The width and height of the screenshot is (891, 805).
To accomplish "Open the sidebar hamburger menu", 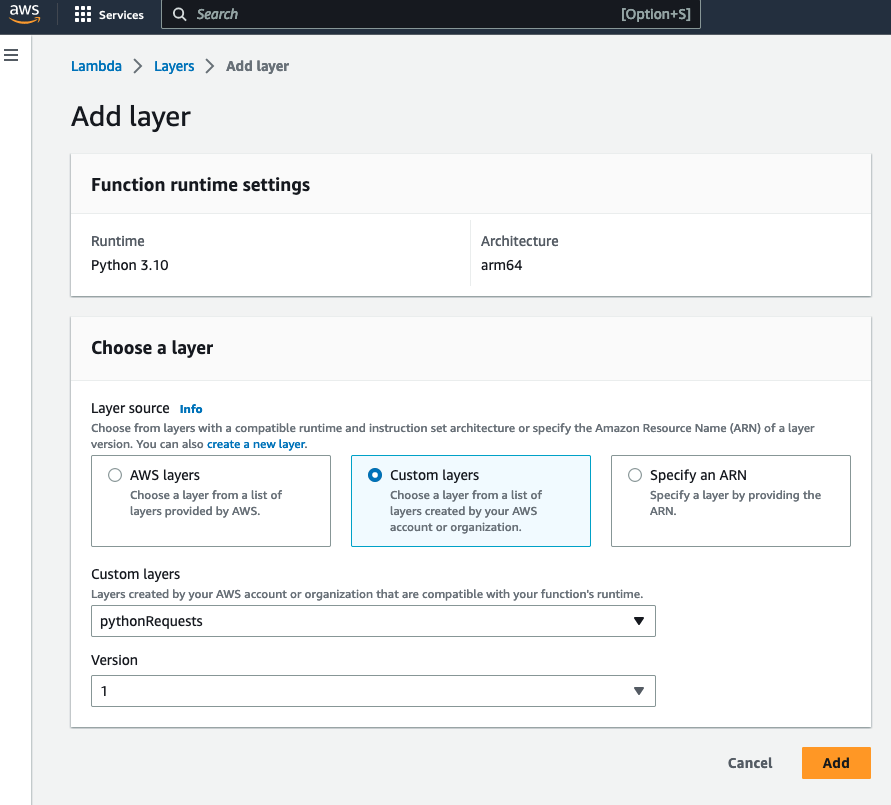I will pos(11,55).
